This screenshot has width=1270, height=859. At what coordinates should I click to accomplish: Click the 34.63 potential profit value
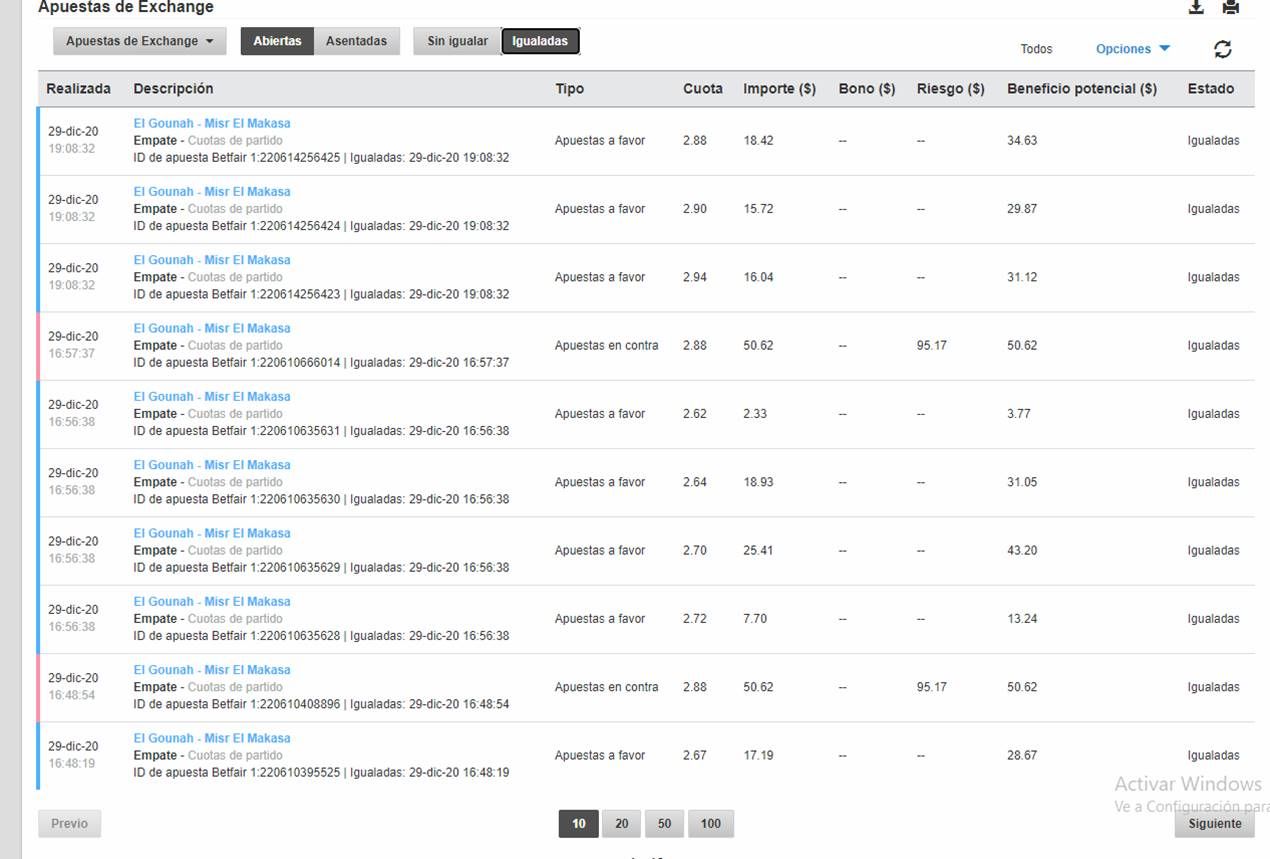[1022, 141]
